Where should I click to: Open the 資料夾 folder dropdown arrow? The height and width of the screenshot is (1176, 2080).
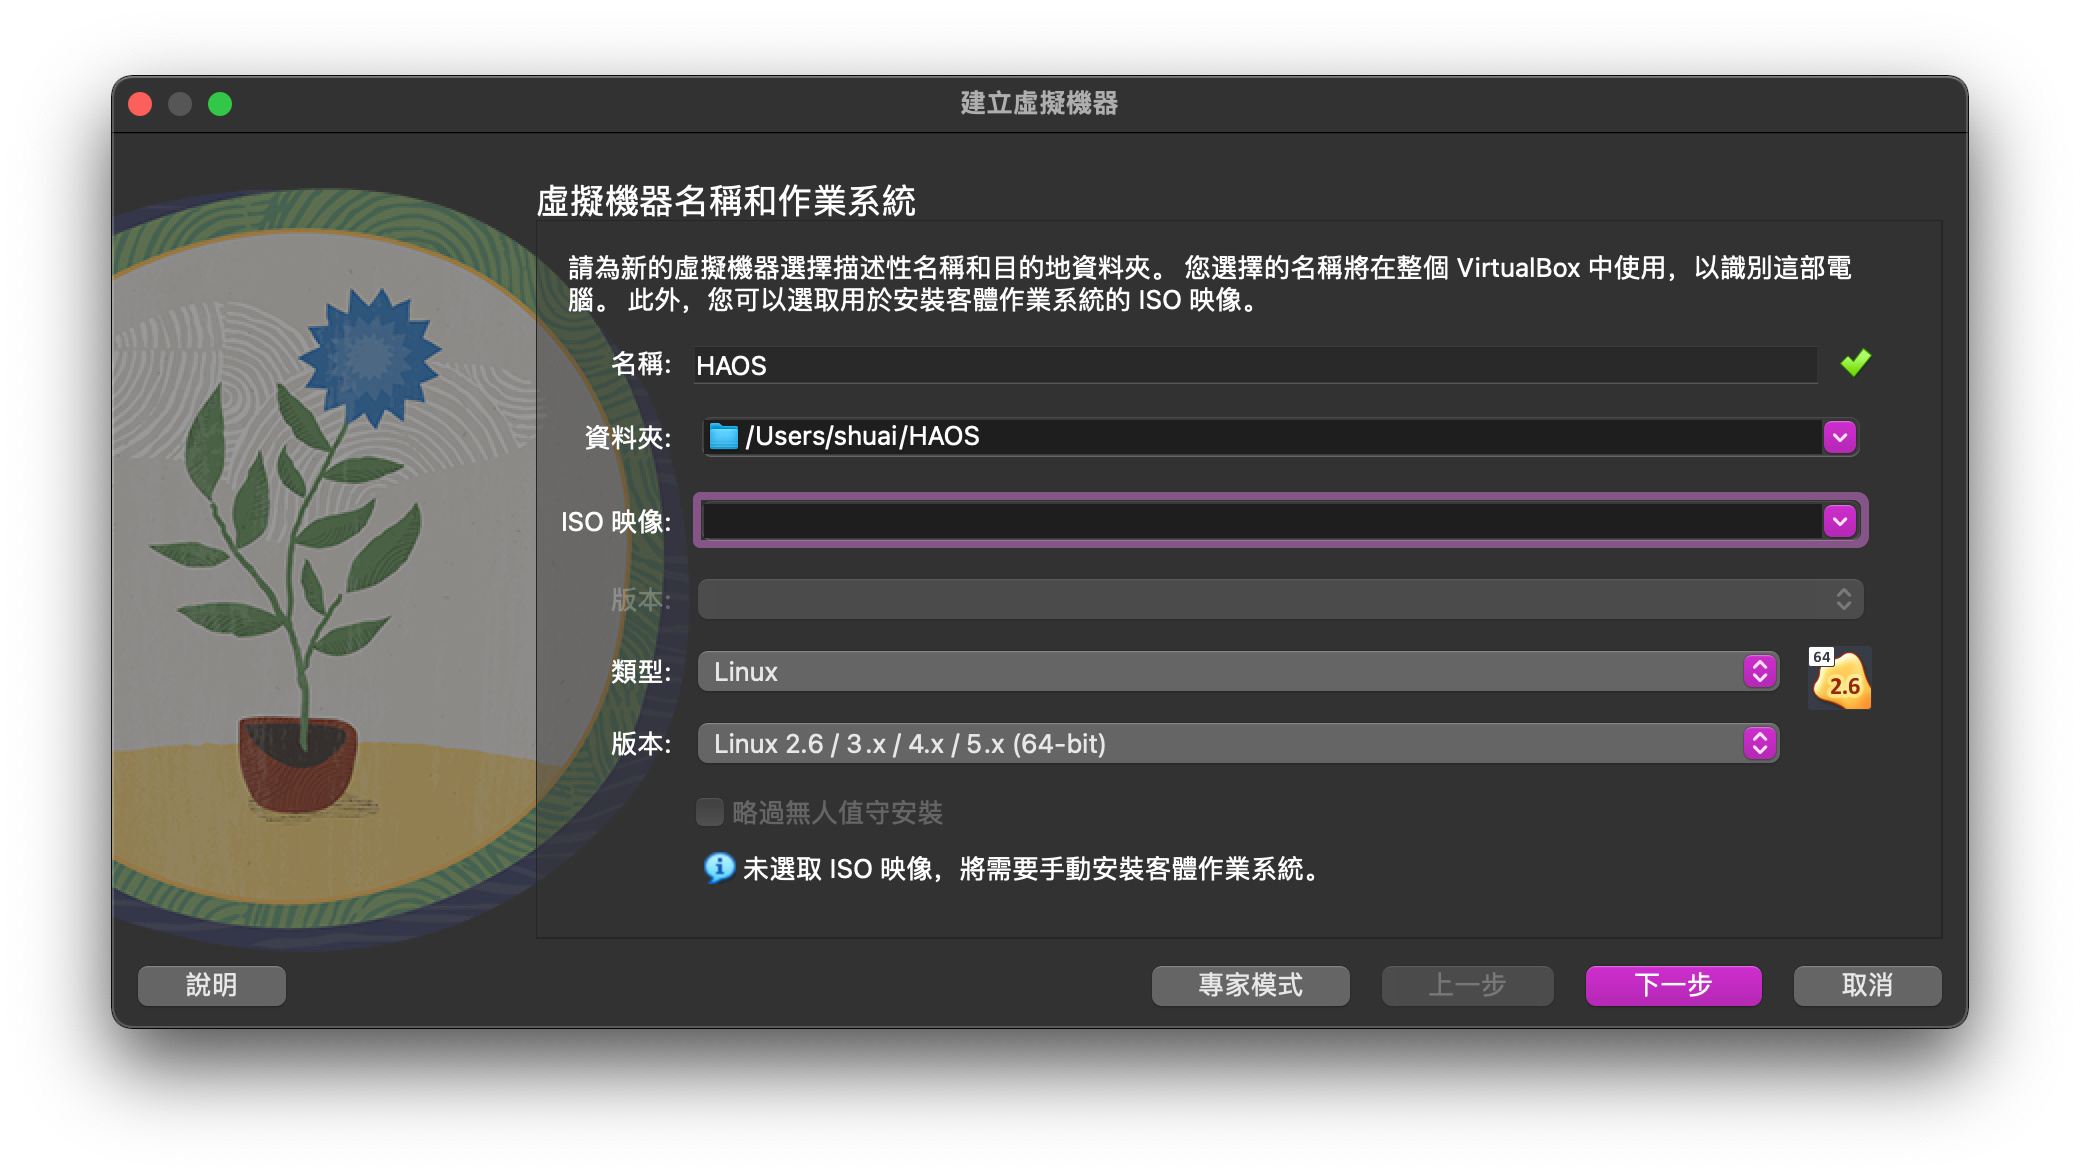pyautogui.click(x=1840, y=437)
